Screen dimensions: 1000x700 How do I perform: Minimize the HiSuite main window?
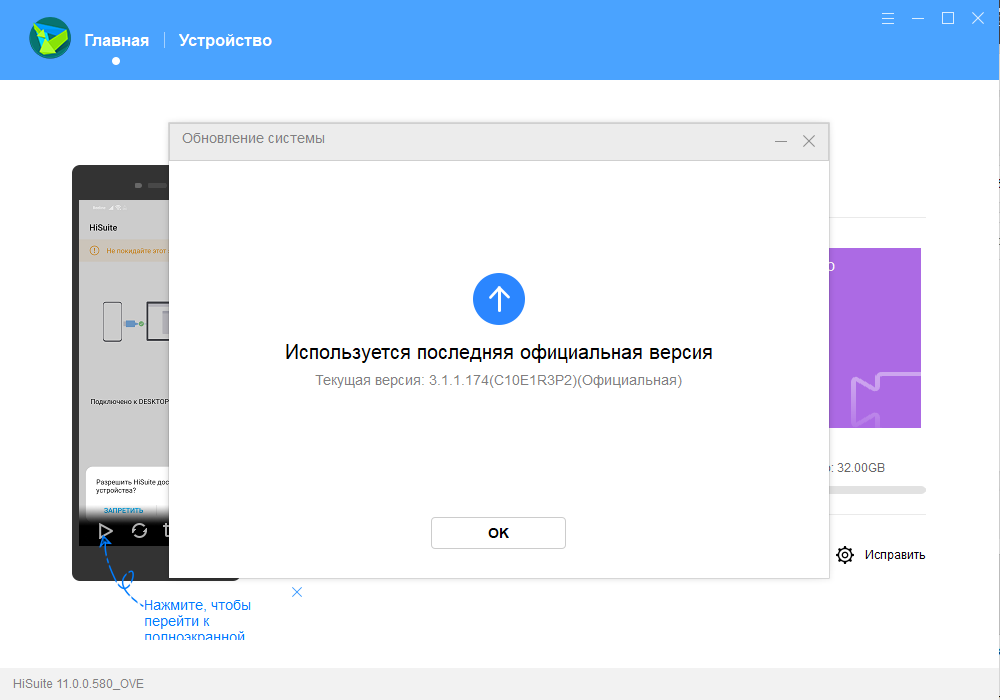pos(918,18)
